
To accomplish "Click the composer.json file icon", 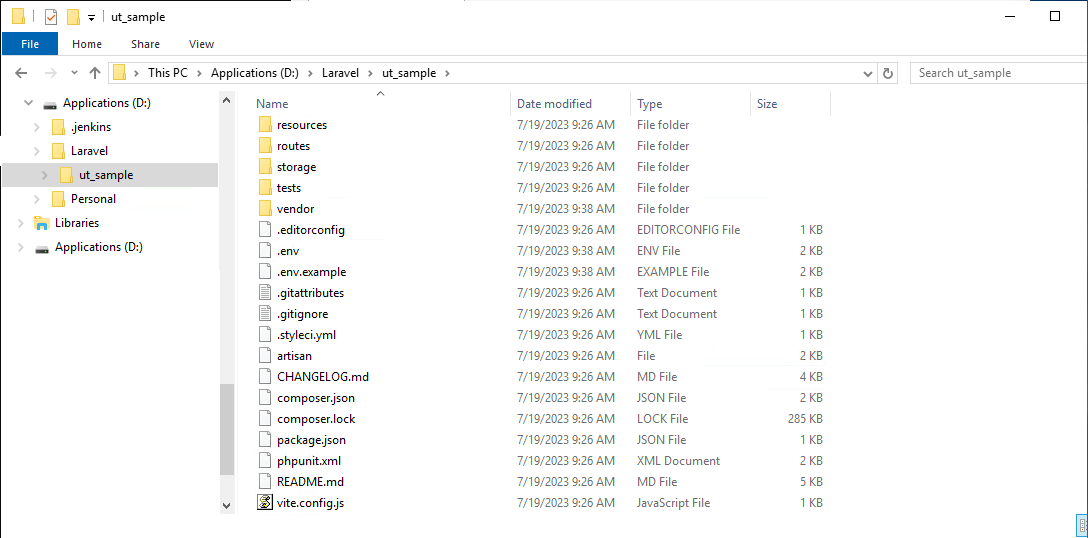I will (x=264, y=398).
